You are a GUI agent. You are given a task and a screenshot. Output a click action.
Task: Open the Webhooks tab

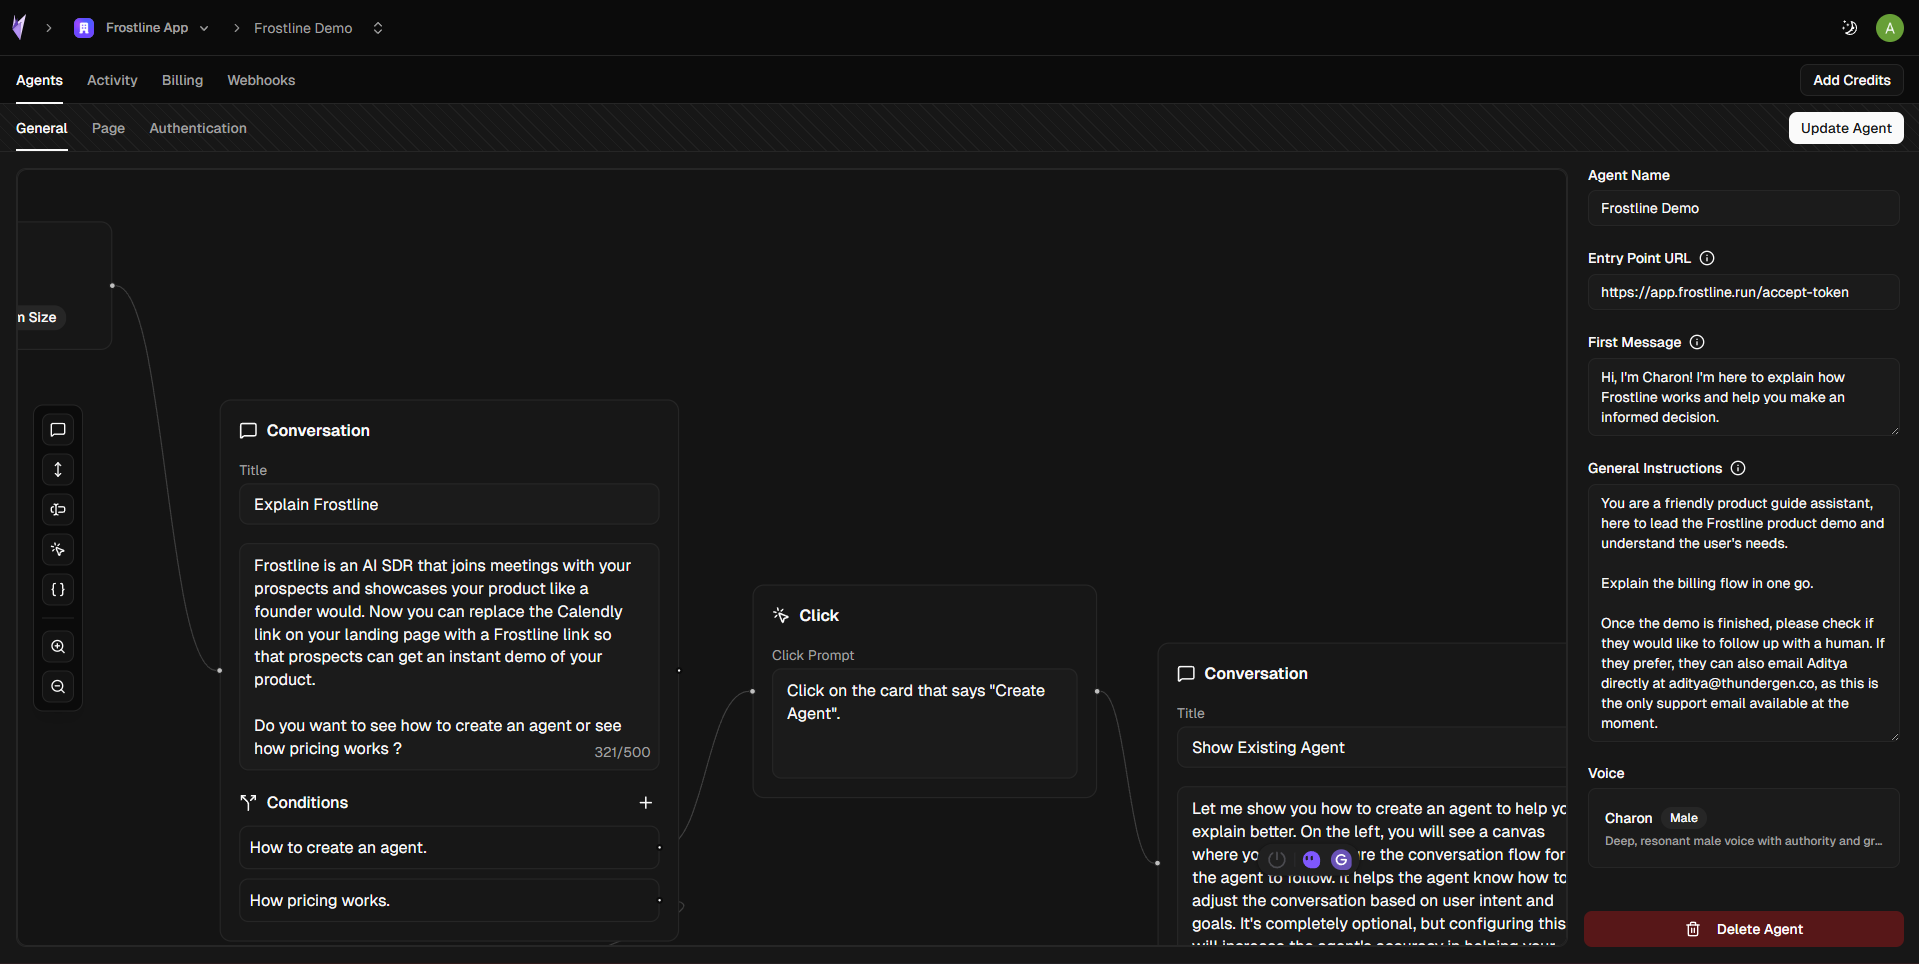261,80
